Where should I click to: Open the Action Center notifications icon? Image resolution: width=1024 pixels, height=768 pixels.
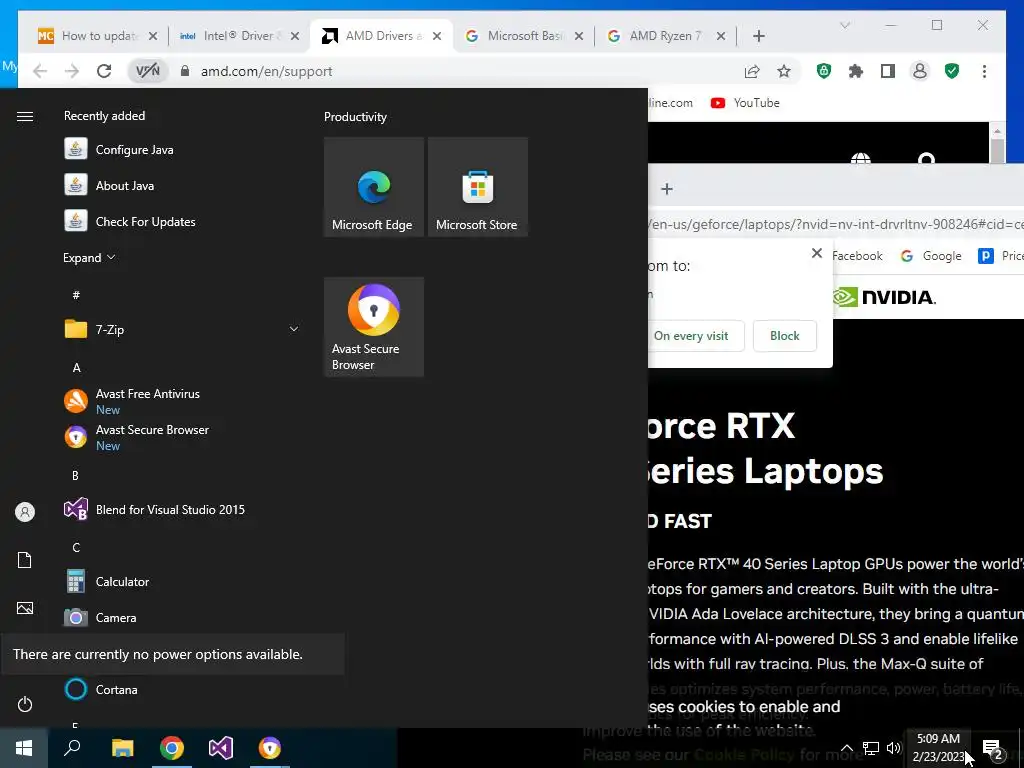(x=993, y=748)
